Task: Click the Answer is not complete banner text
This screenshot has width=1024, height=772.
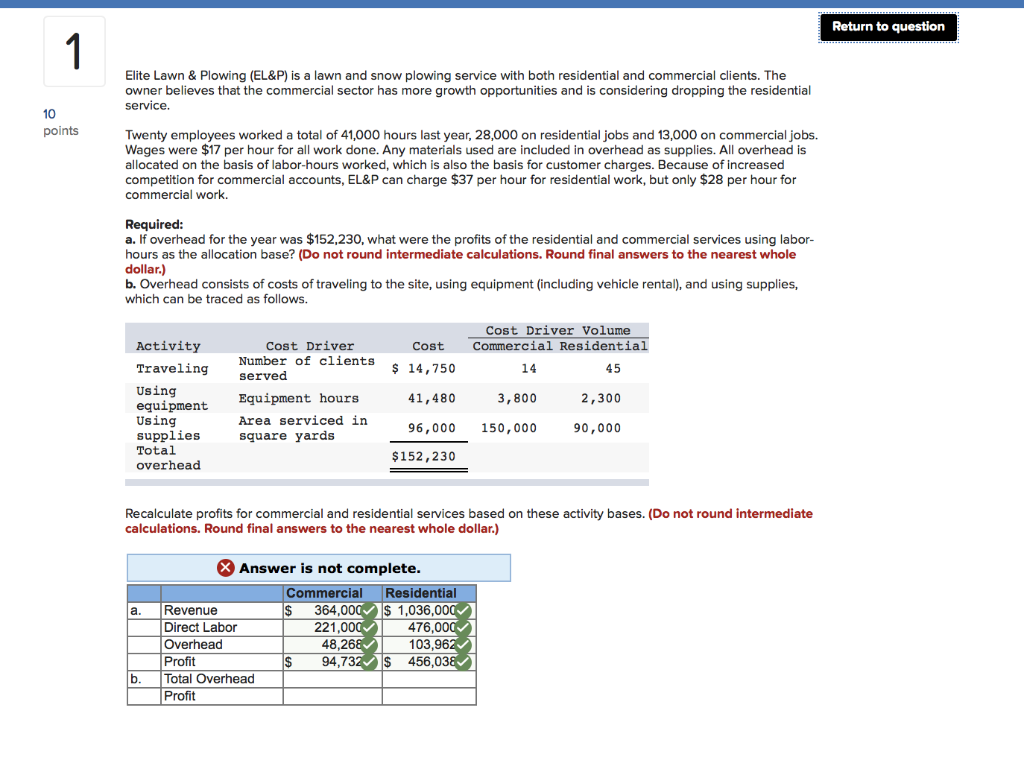Action: [330, 568]
